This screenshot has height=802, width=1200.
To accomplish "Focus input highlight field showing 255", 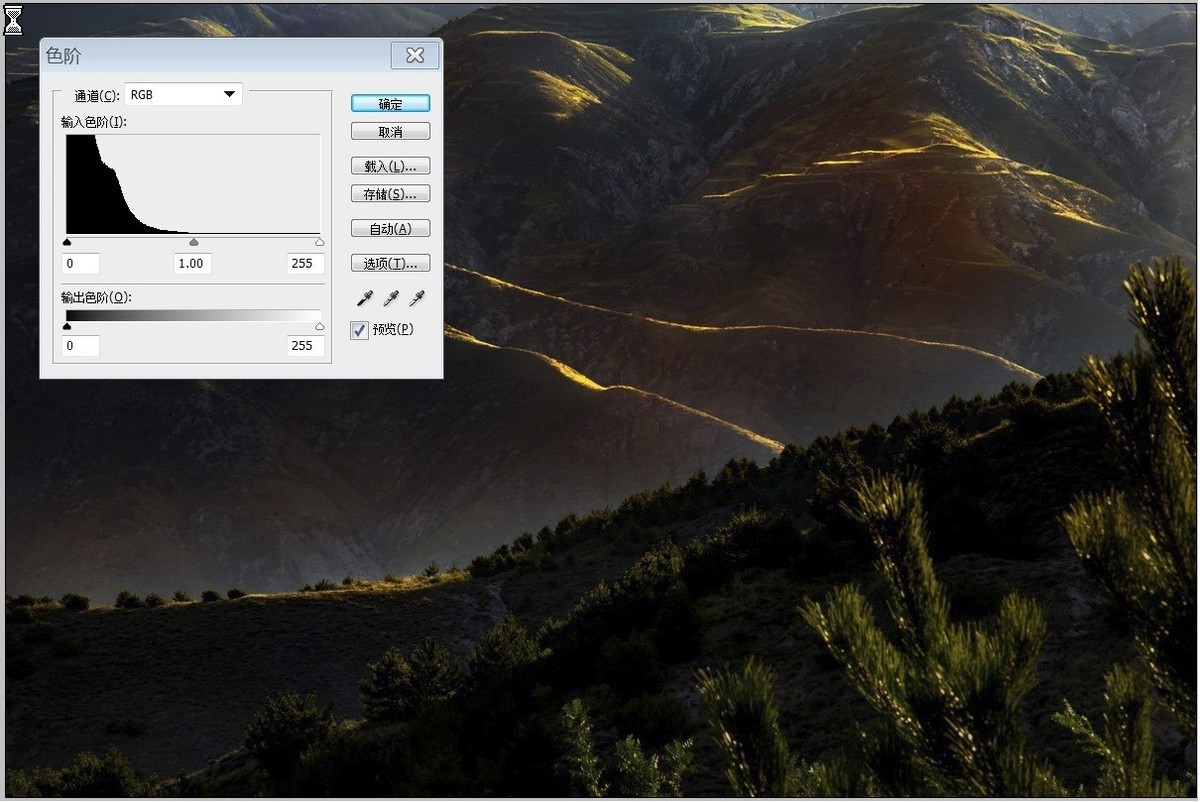I will coord(305,264).
